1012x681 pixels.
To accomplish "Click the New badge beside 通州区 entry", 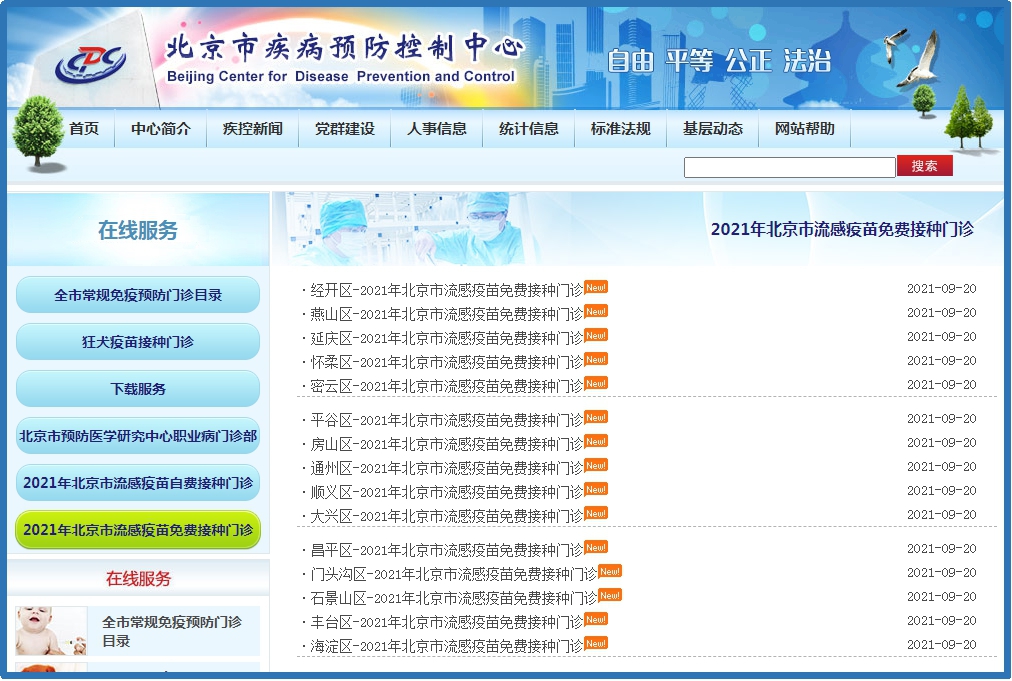I will [x=596, y=465].
